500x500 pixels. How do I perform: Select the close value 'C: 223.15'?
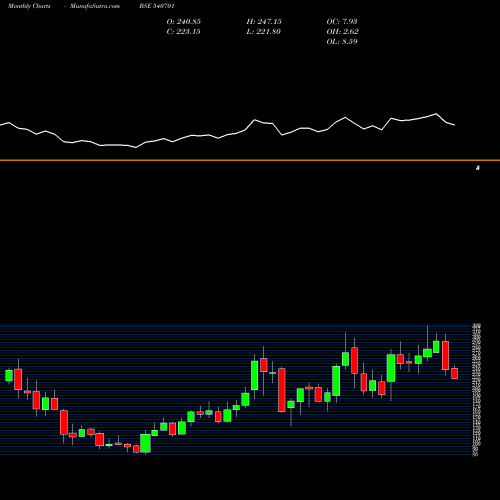click(x=184, y=32)
